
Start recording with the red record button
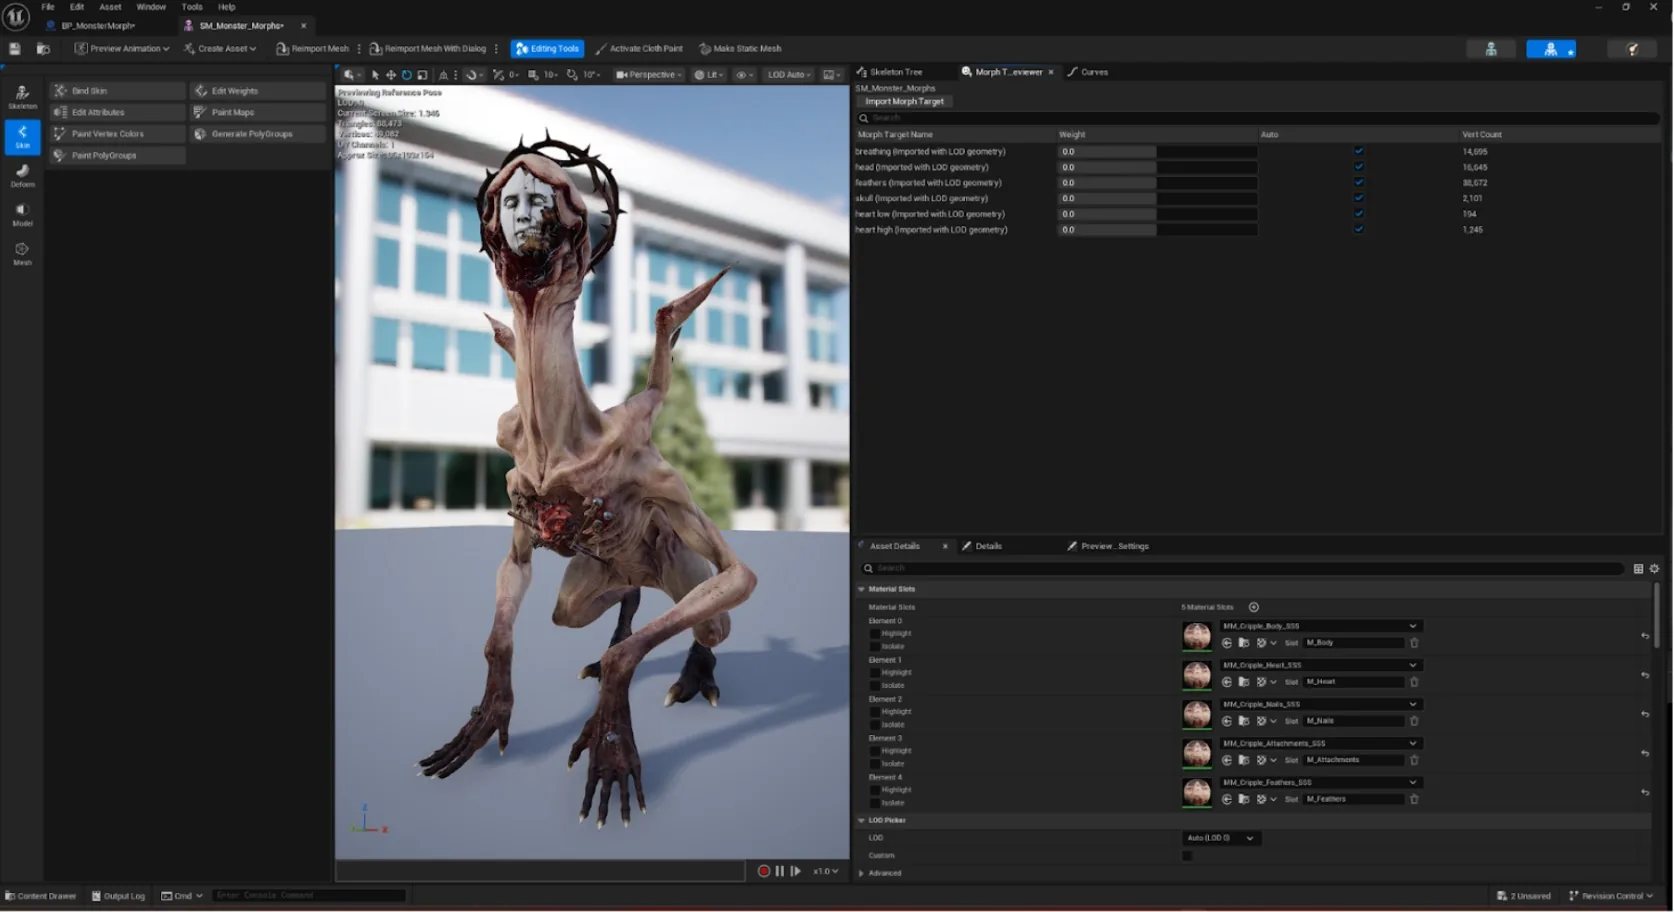(x=764, y=871)
